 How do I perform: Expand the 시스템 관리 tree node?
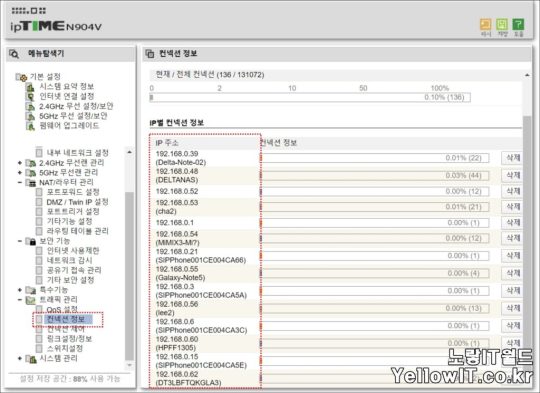pos(20,359)
